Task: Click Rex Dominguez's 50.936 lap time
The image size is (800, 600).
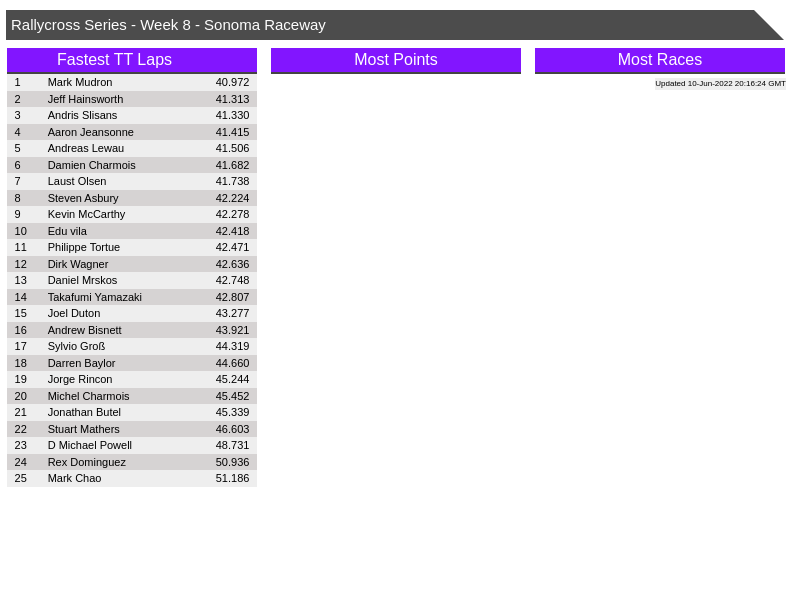Action: (x=232, y=462)
